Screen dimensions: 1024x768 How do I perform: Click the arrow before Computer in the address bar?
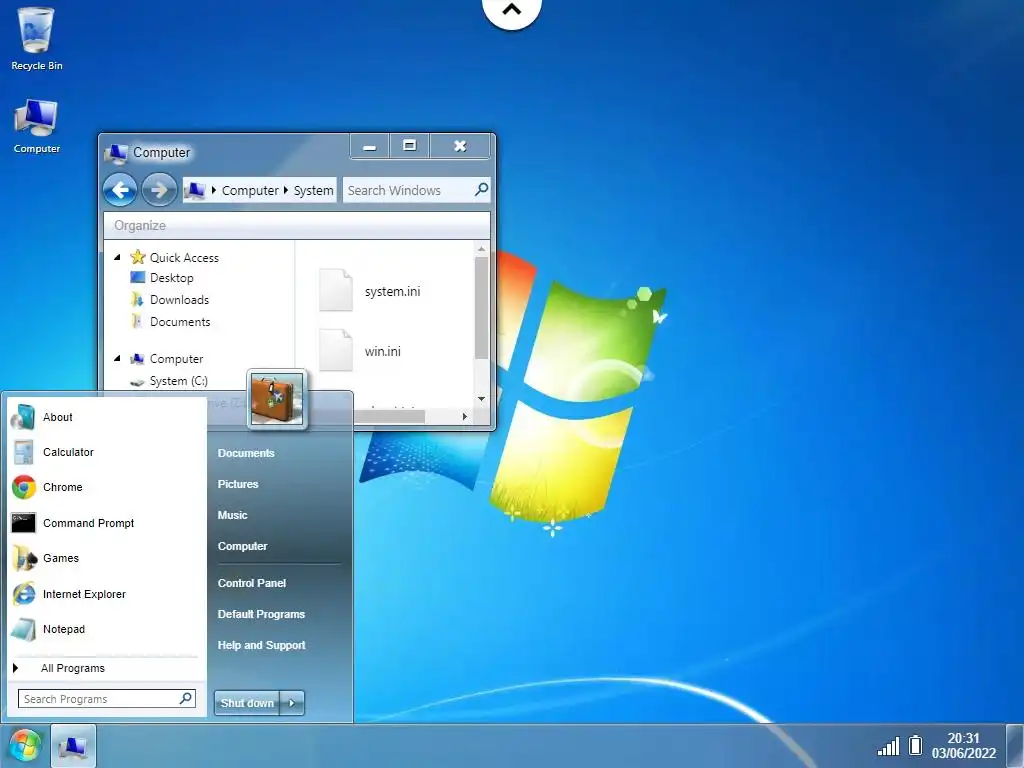(213, 190)
